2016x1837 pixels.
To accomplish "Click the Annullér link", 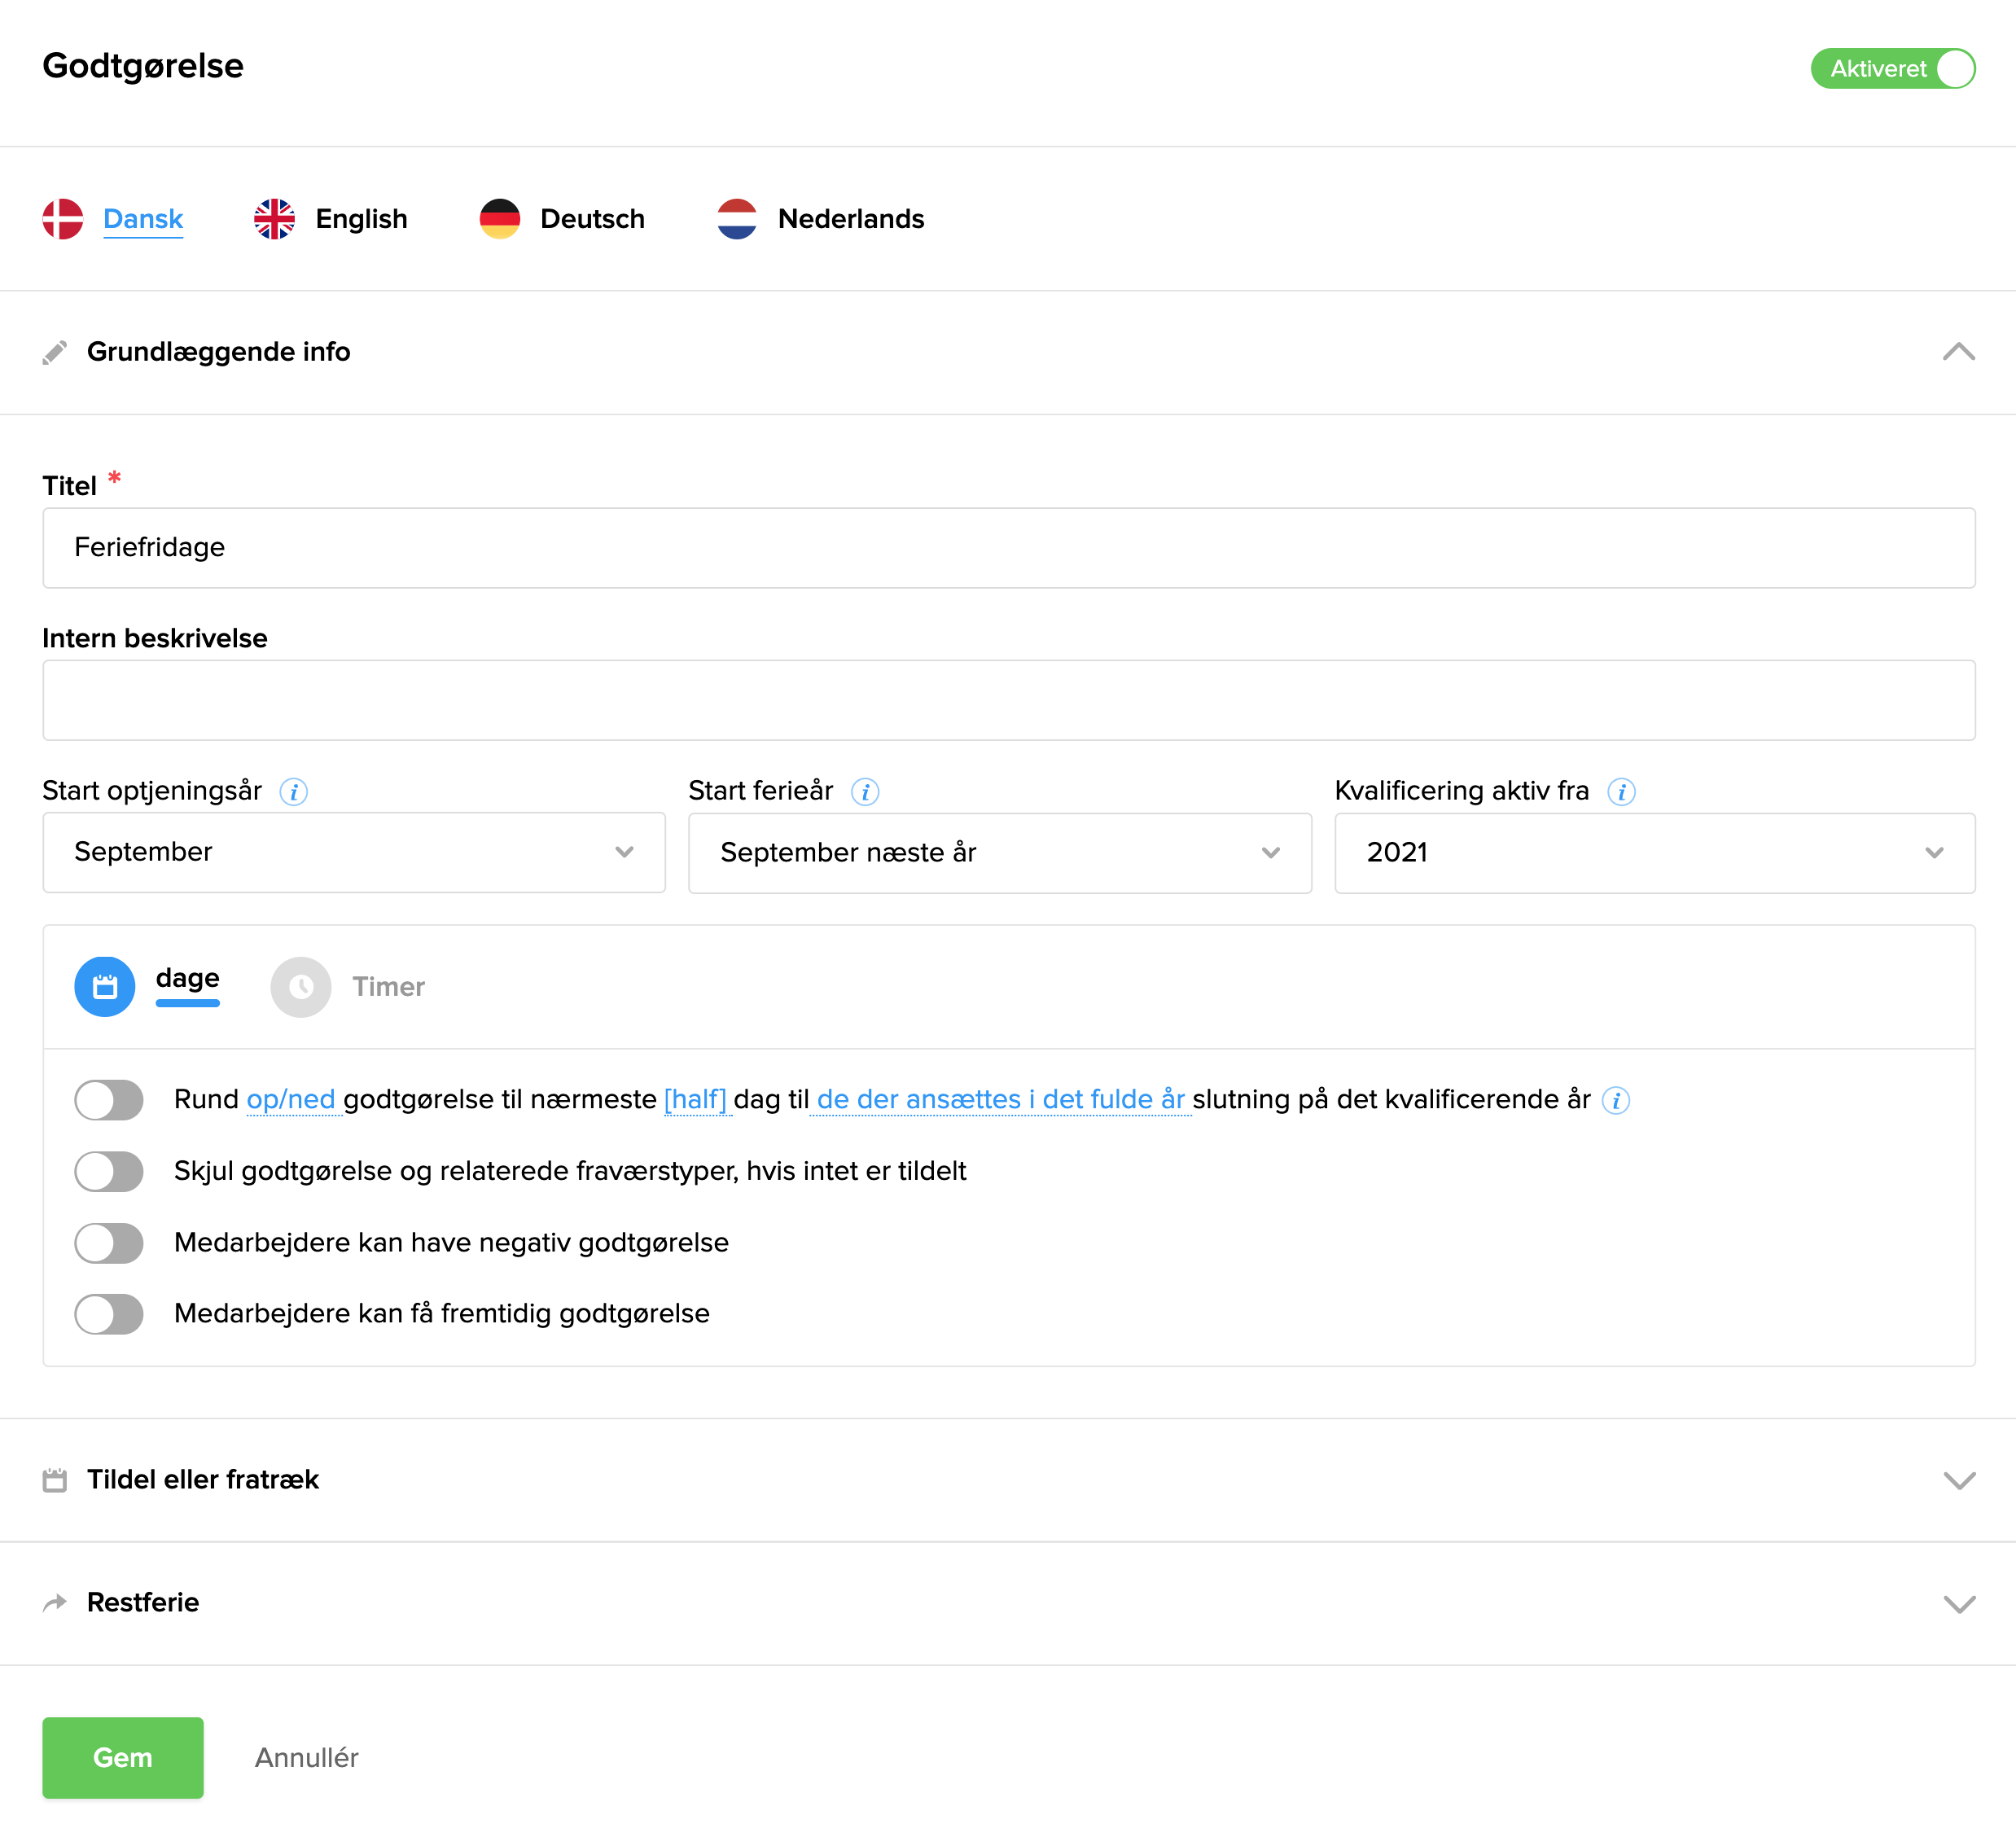I will click(306, 1757).
